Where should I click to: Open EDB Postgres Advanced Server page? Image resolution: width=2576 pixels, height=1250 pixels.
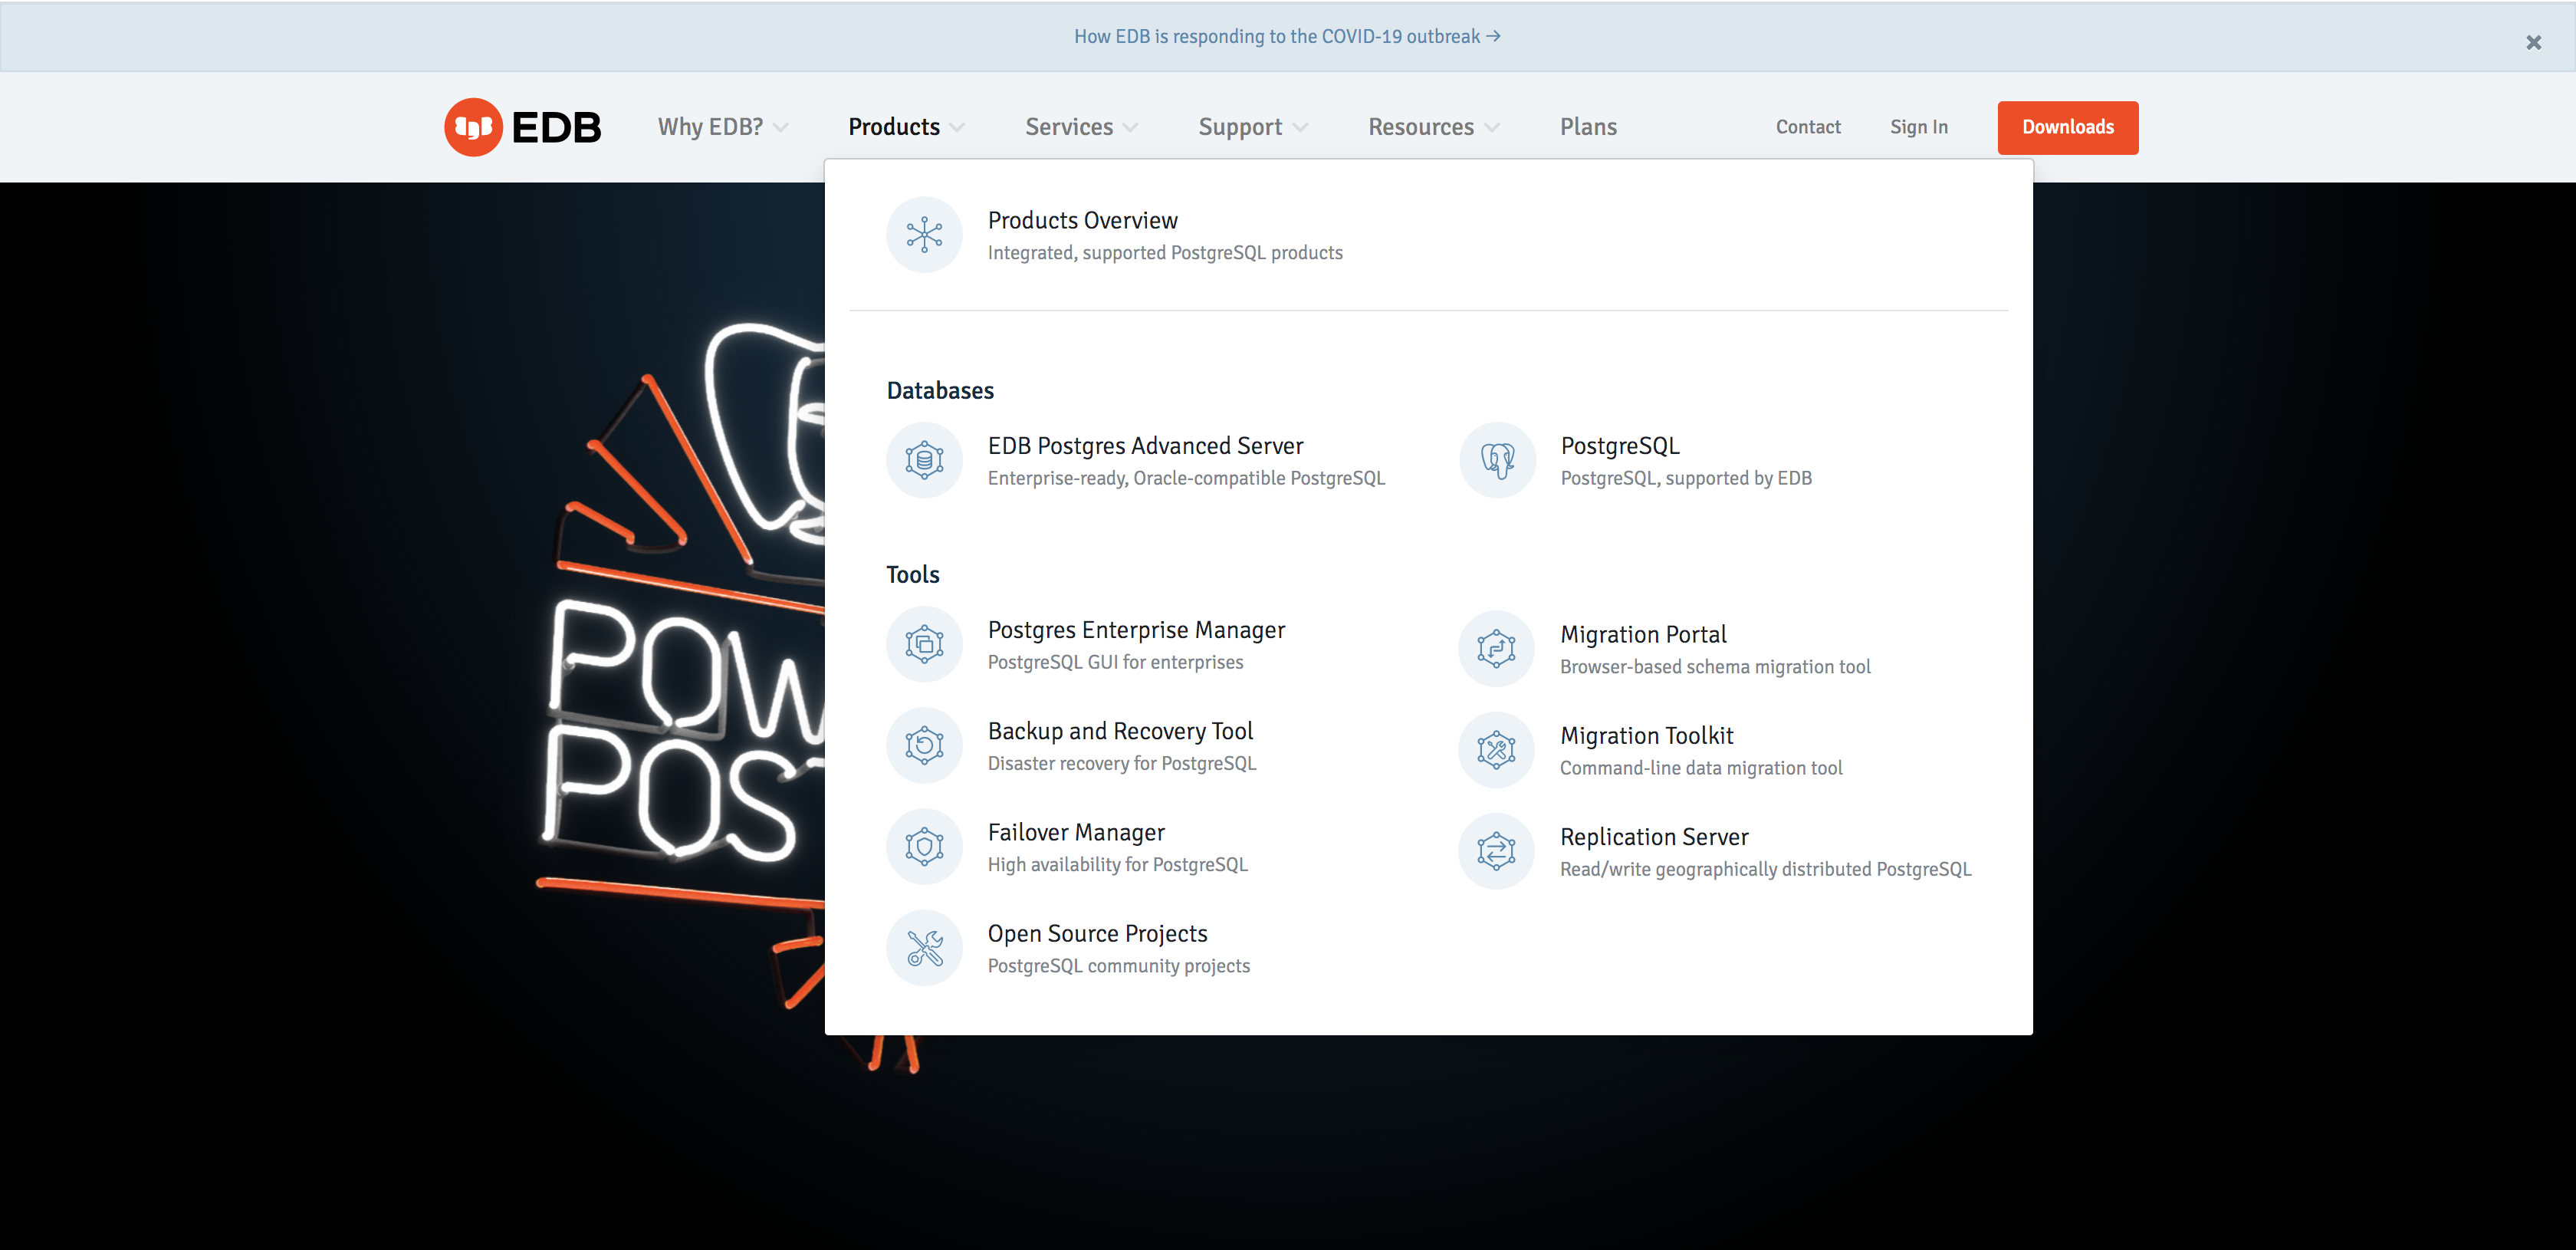click(1145, 445)
